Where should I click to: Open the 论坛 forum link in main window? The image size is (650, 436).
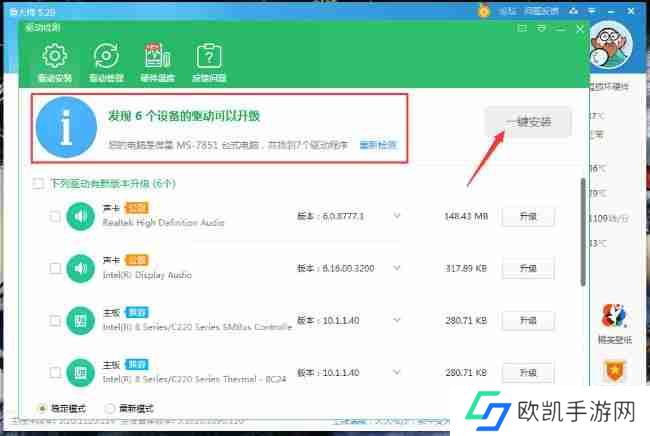[507, 12]
